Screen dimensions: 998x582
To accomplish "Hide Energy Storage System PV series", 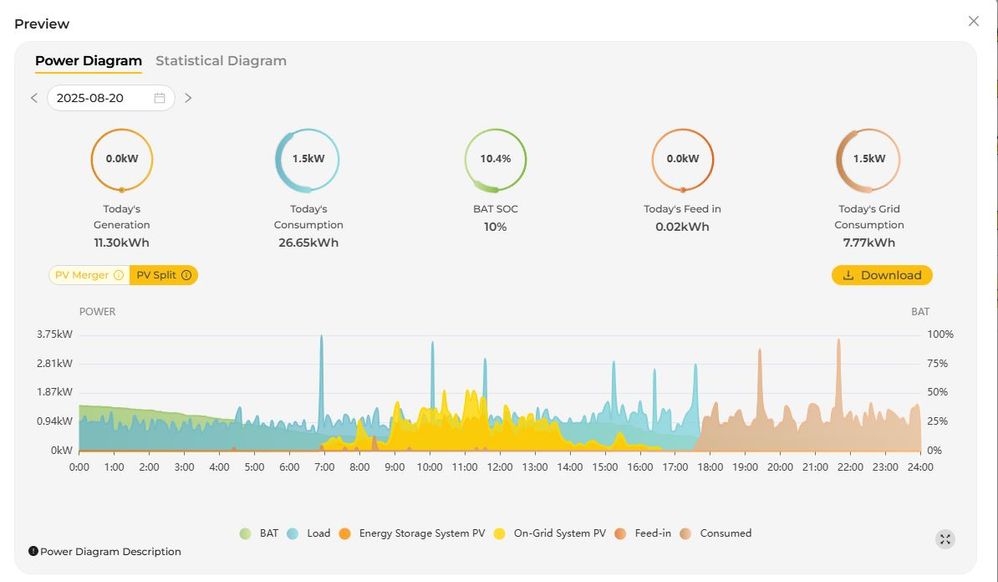I will coord(411,534).
